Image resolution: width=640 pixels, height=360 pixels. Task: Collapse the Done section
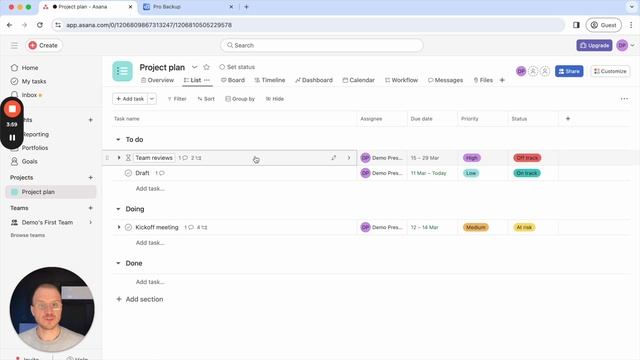click(118, 263)
